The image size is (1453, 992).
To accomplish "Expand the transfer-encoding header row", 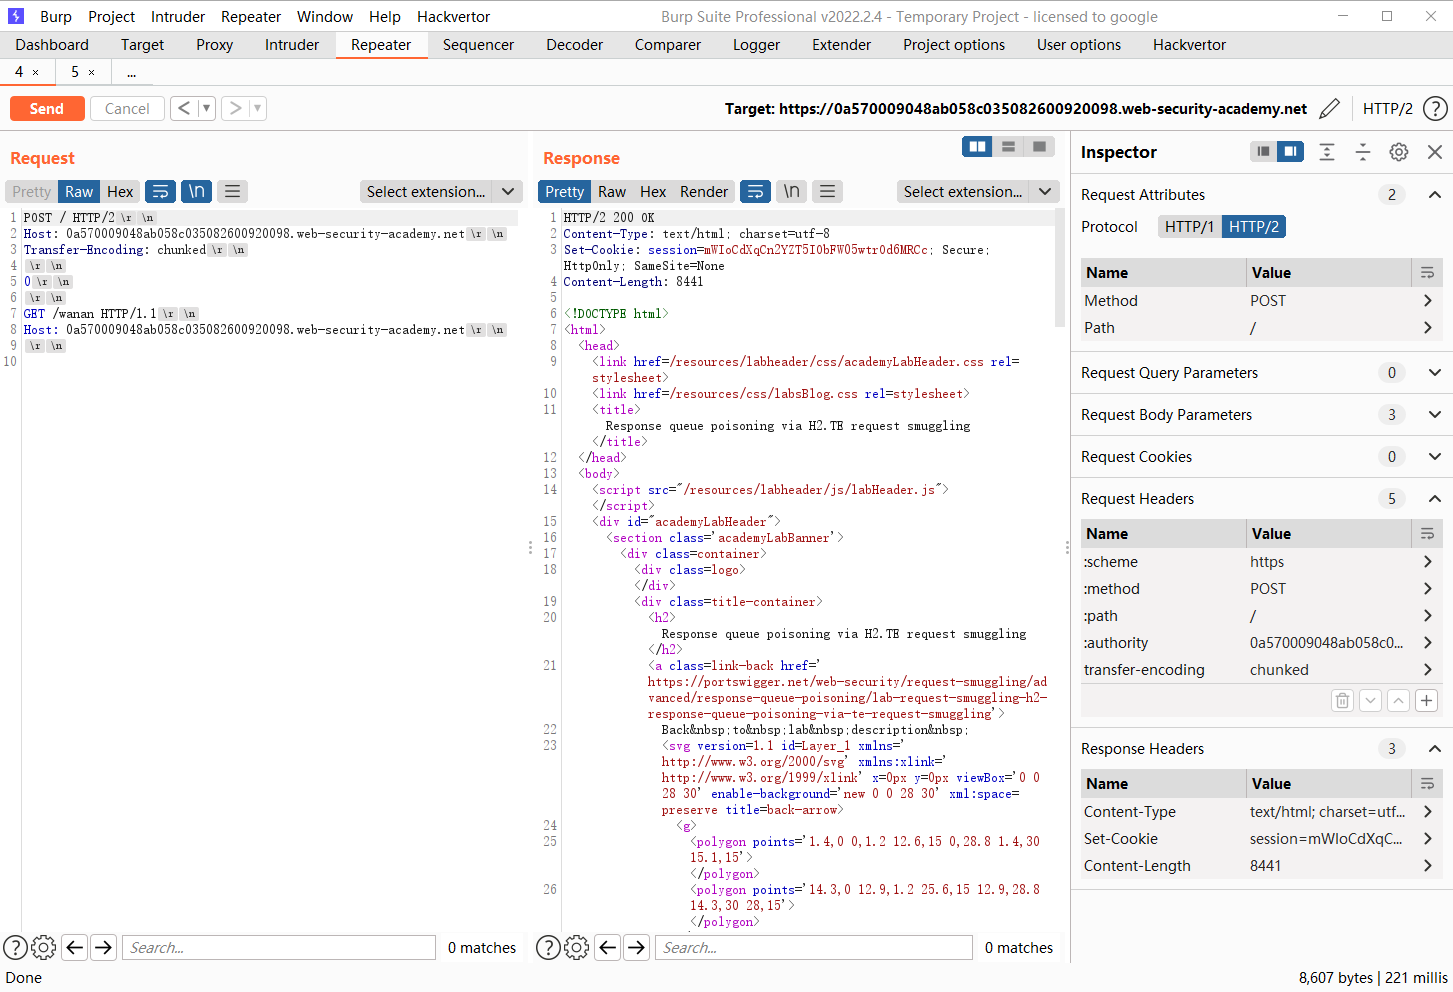I will 1427,669.
